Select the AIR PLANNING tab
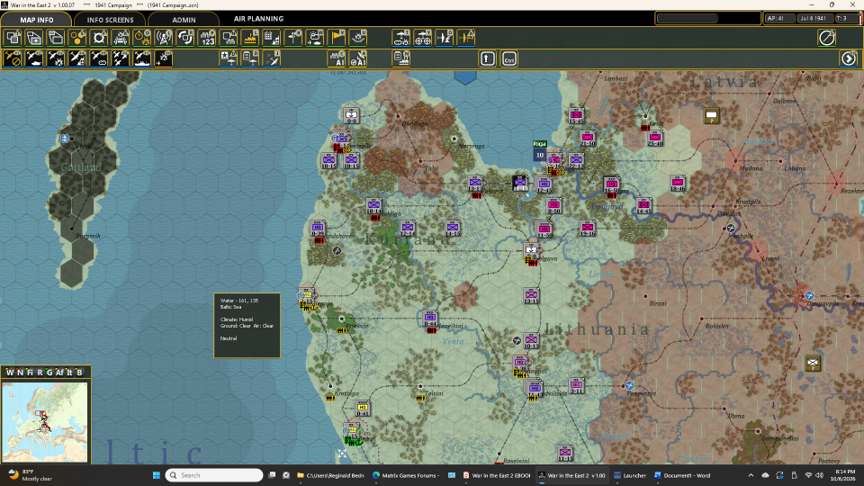The width and height of the screenshot is (864, 486). (x=258, y=19)
